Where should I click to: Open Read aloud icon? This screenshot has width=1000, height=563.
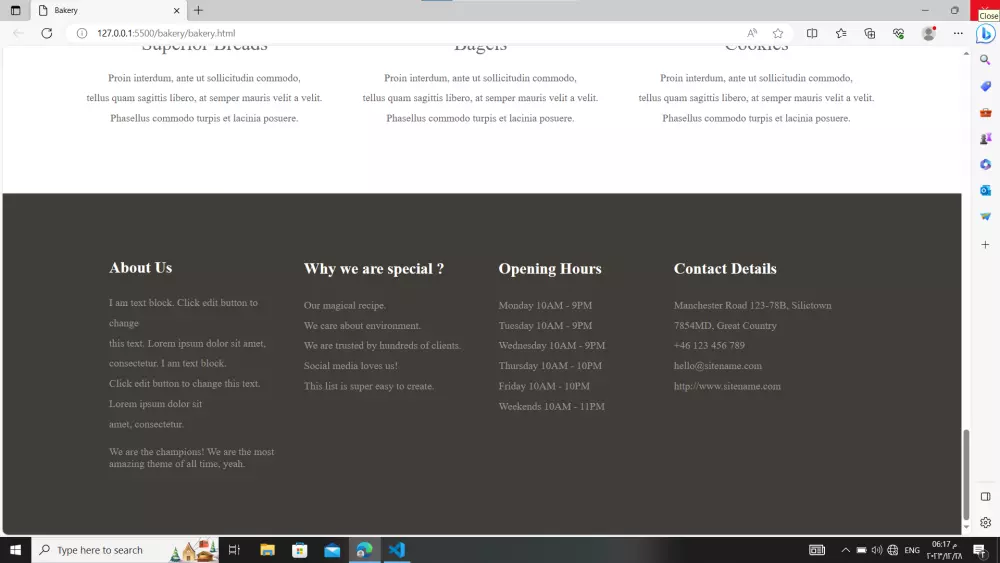[x=752, y=33]
